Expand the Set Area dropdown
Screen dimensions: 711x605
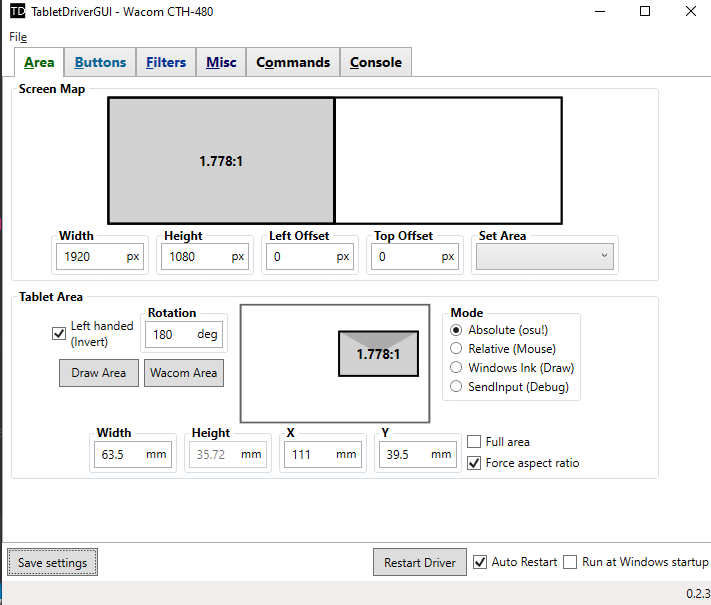click(x=545, y=257)
